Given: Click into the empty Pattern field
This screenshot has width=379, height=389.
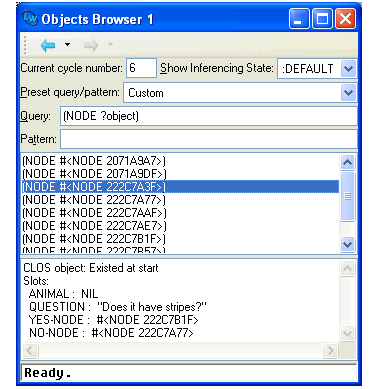Looking at the screenshot, I should (208, 139).
